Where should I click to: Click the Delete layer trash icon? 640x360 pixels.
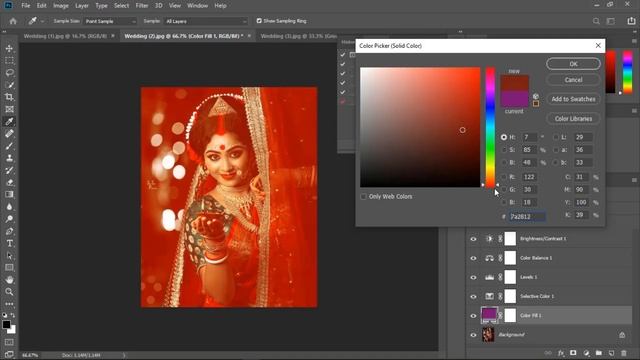pos(624,353)
